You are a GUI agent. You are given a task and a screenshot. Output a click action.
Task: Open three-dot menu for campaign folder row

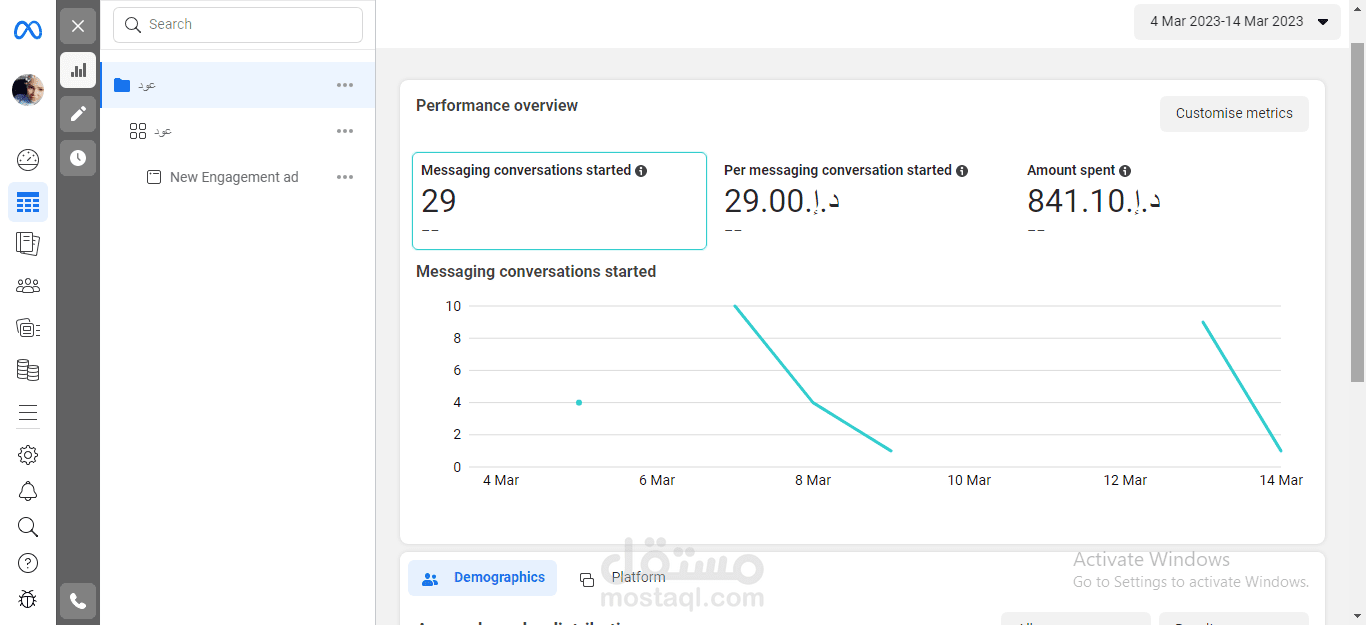pos(345,85)
